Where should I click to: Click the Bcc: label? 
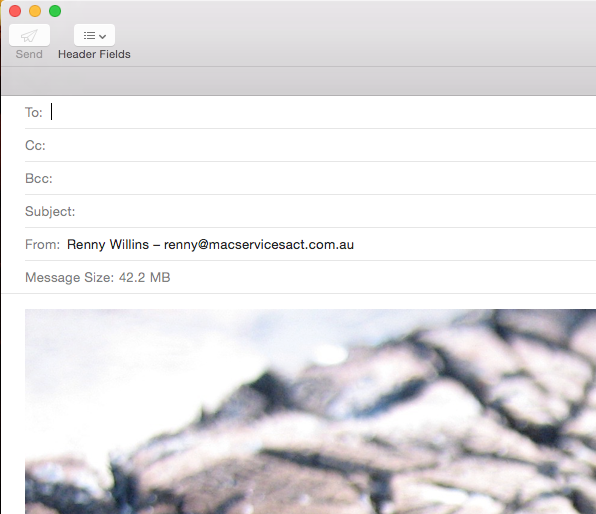click(x=39, y=179)
